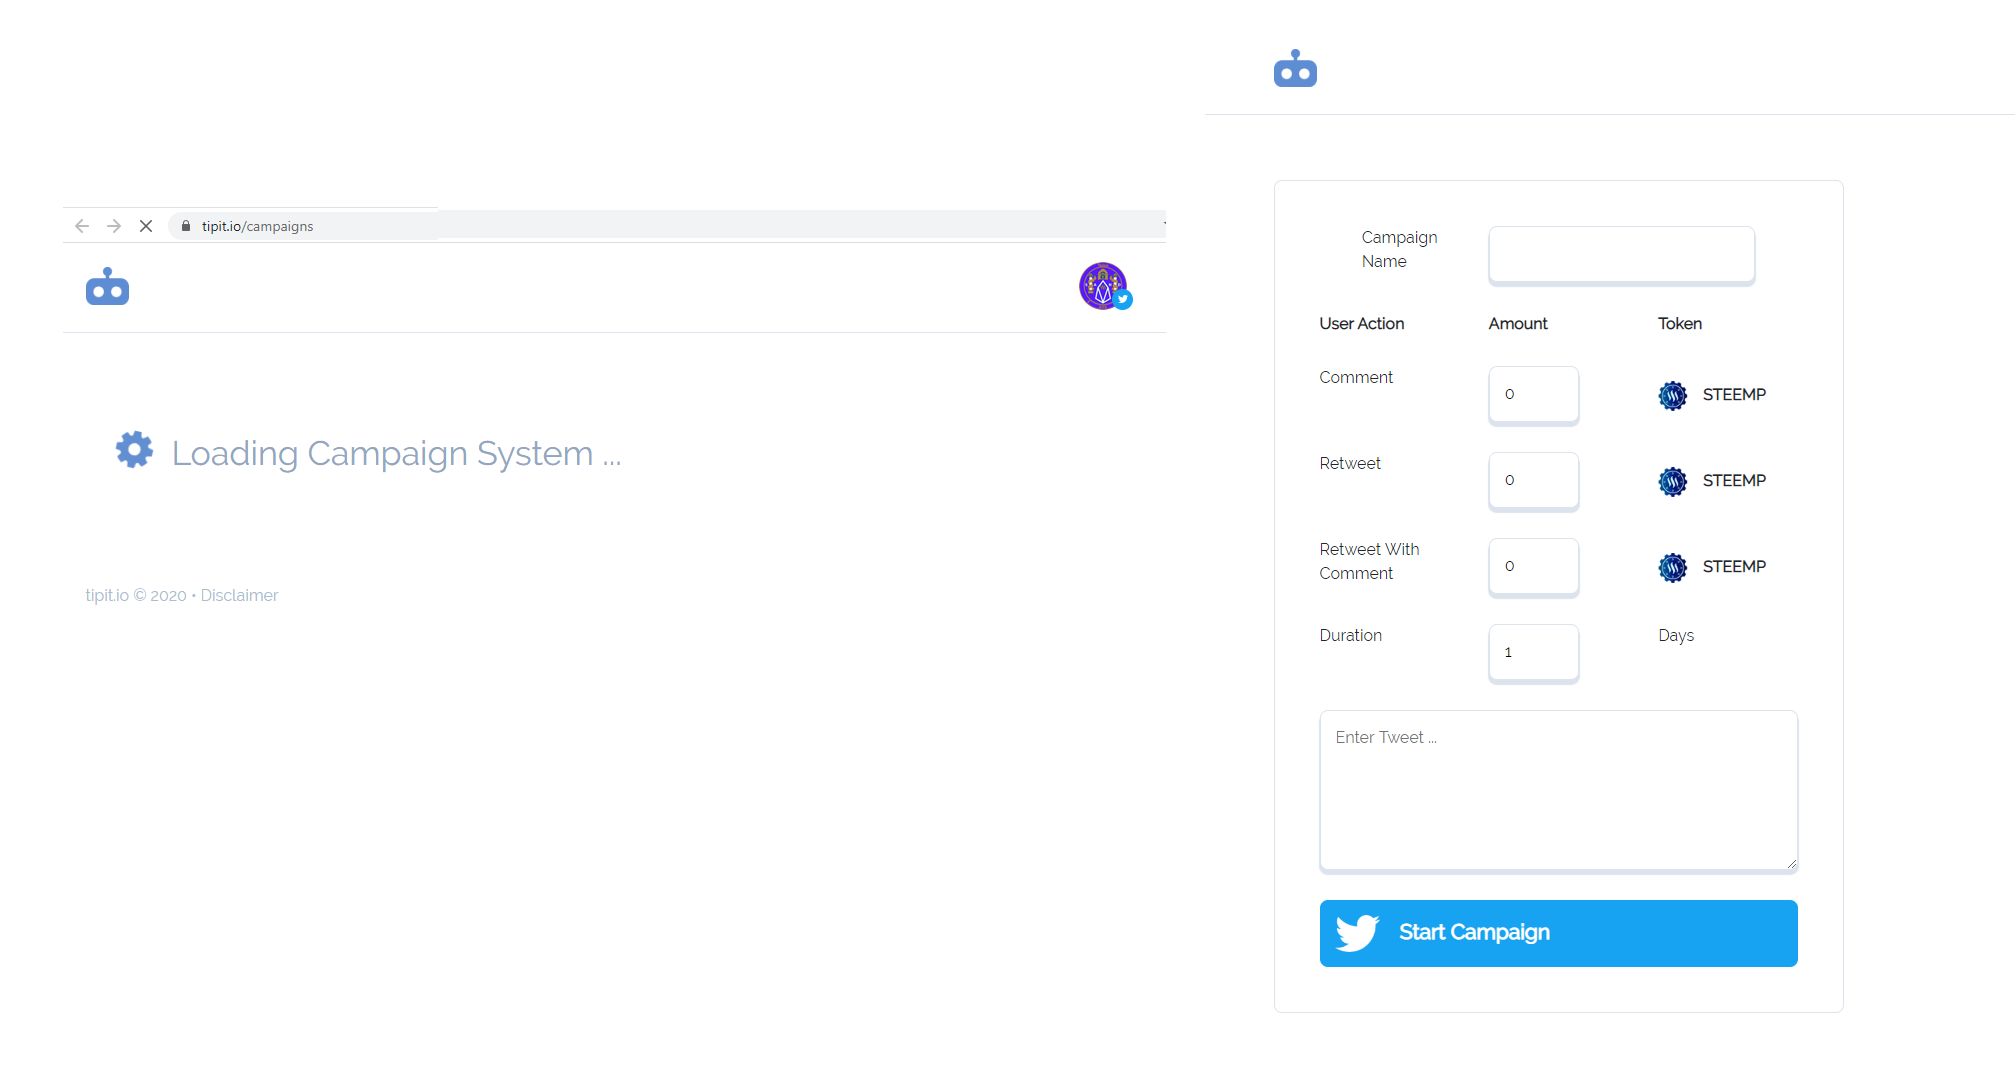Select the STEEMP token icon in Comment row
This screenshot has width=2015, height=1077.
click(1672, 395)
